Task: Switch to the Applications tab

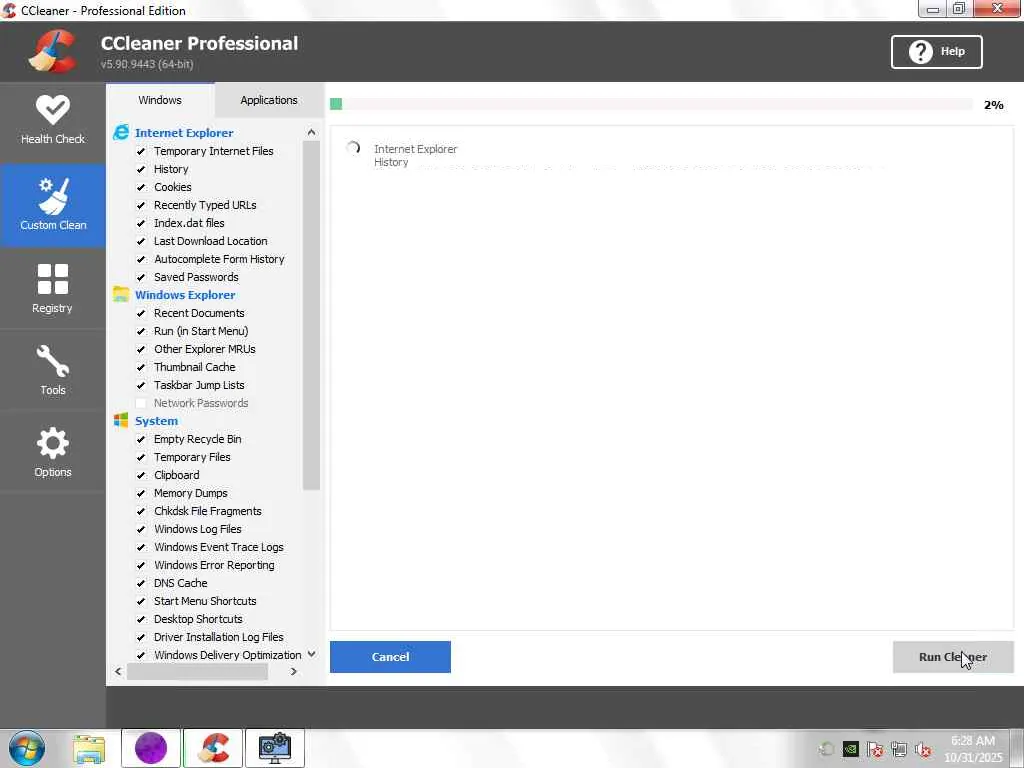Action: 269,100
